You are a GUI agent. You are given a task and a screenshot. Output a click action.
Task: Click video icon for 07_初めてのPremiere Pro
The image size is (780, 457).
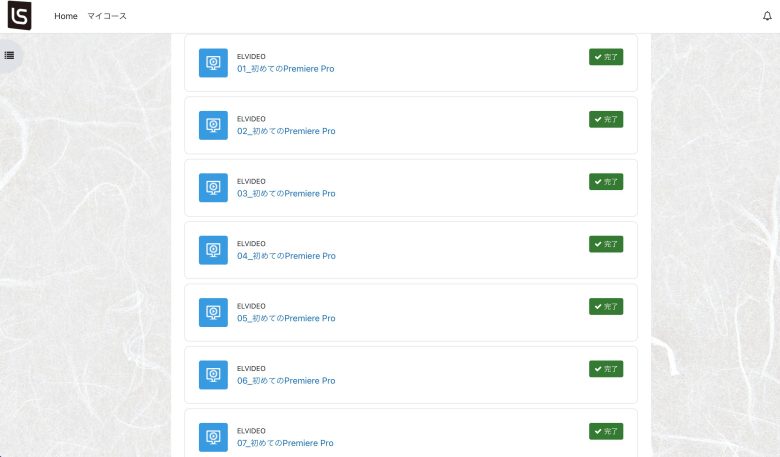click(x=213, y=437)
